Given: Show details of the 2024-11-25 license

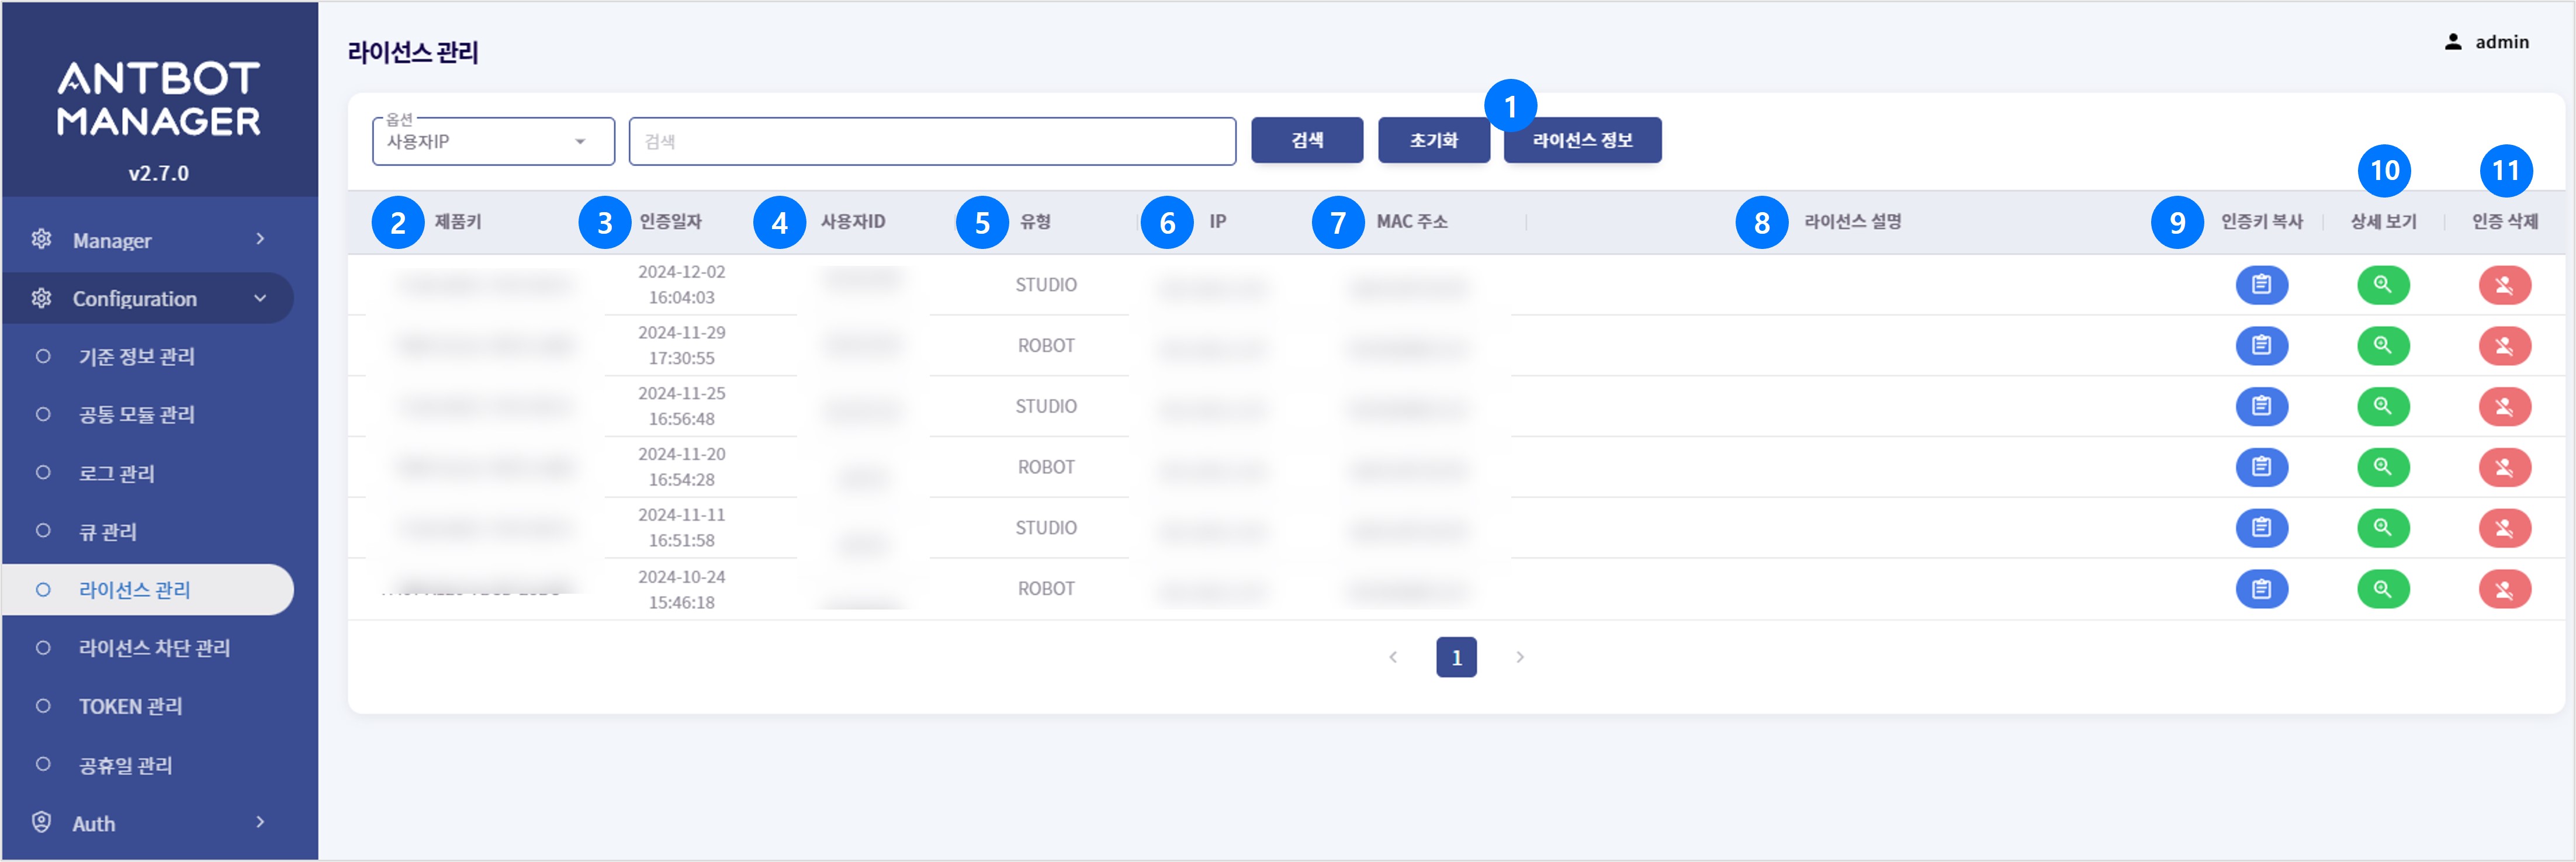Looking at the screenshot, I should tap(2383, 406).
